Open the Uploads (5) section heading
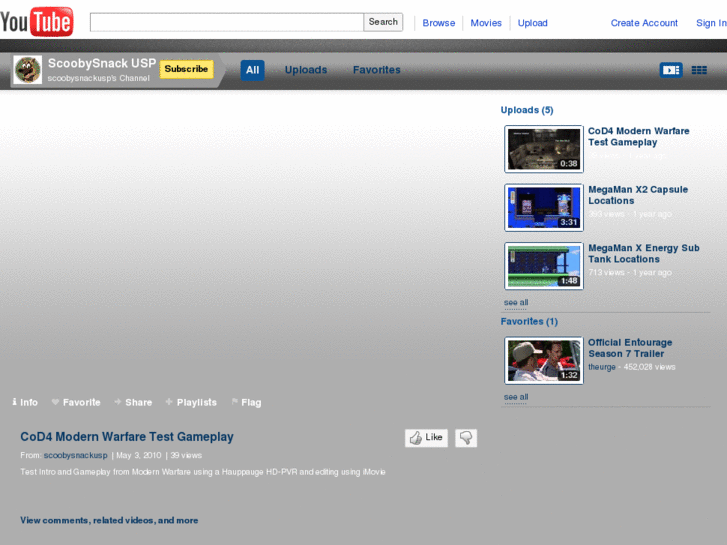Viewport: 727px width, 545px height. click(x=527, y=110)
